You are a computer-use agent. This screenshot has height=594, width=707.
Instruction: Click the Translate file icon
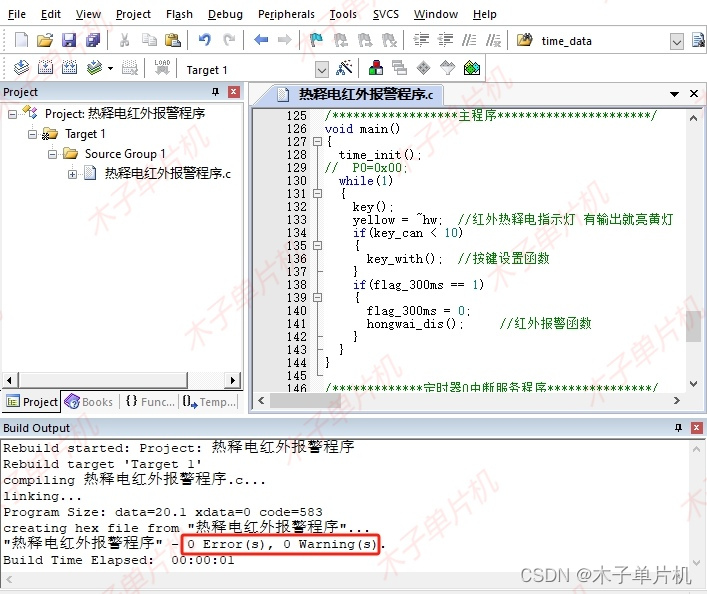pos(21,68)
